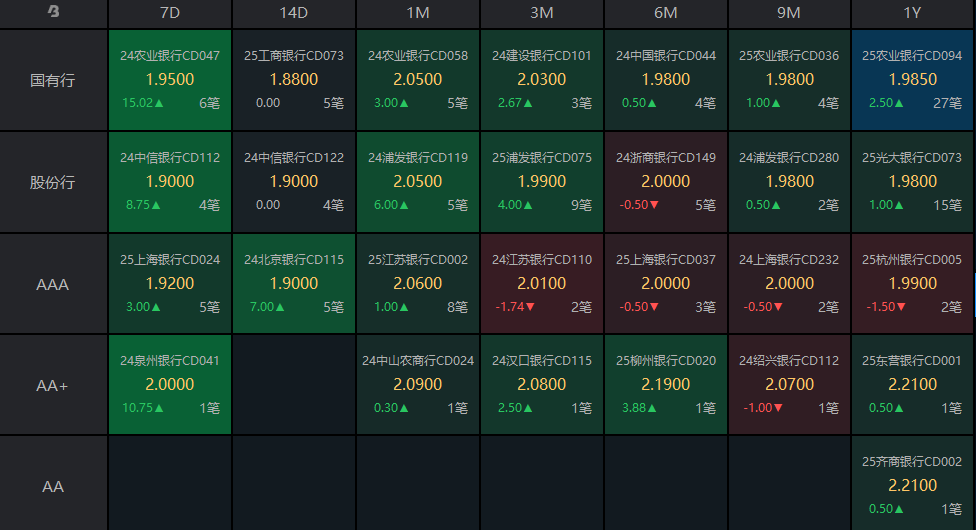Open the 24建设银行CD101 cell

coord(542,80)
